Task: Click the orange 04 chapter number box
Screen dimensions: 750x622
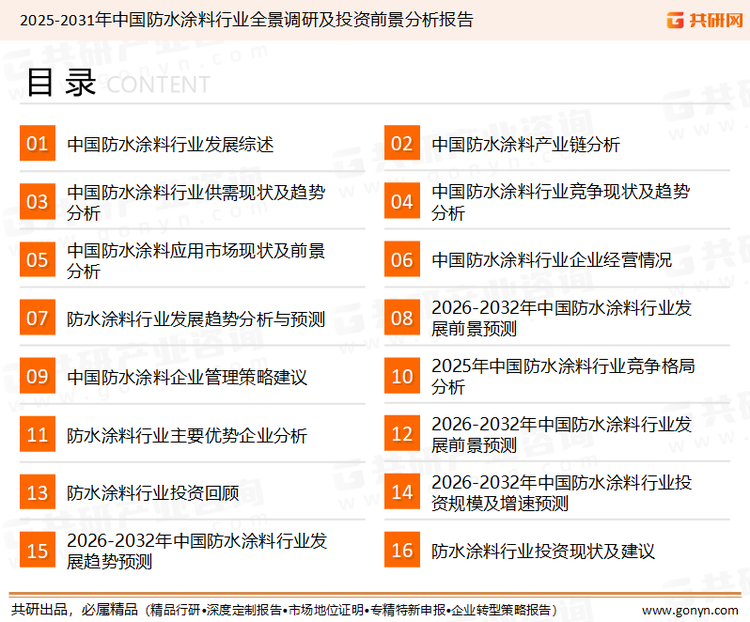Action: pos(402,201)
